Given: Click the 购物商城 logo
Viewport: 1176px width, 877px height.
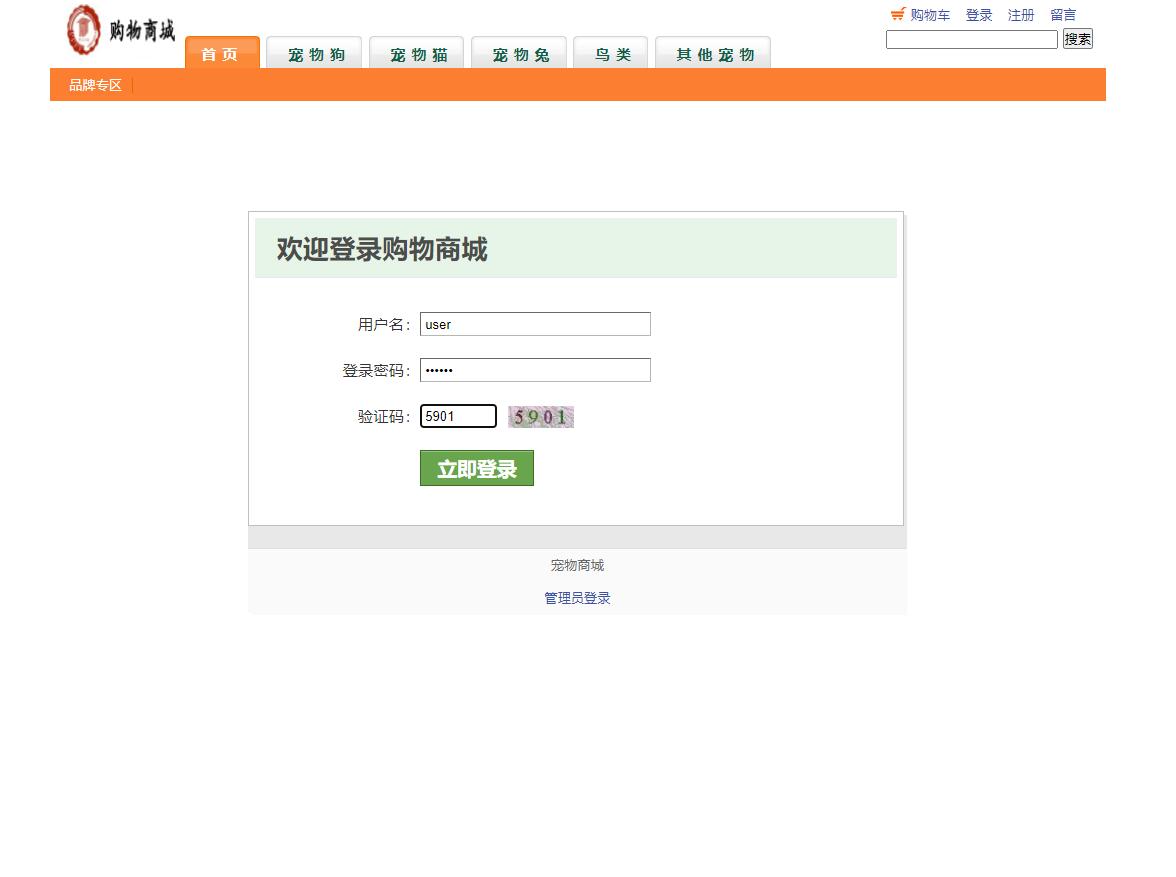Looking at the screenshot, I should click(120, 30).
